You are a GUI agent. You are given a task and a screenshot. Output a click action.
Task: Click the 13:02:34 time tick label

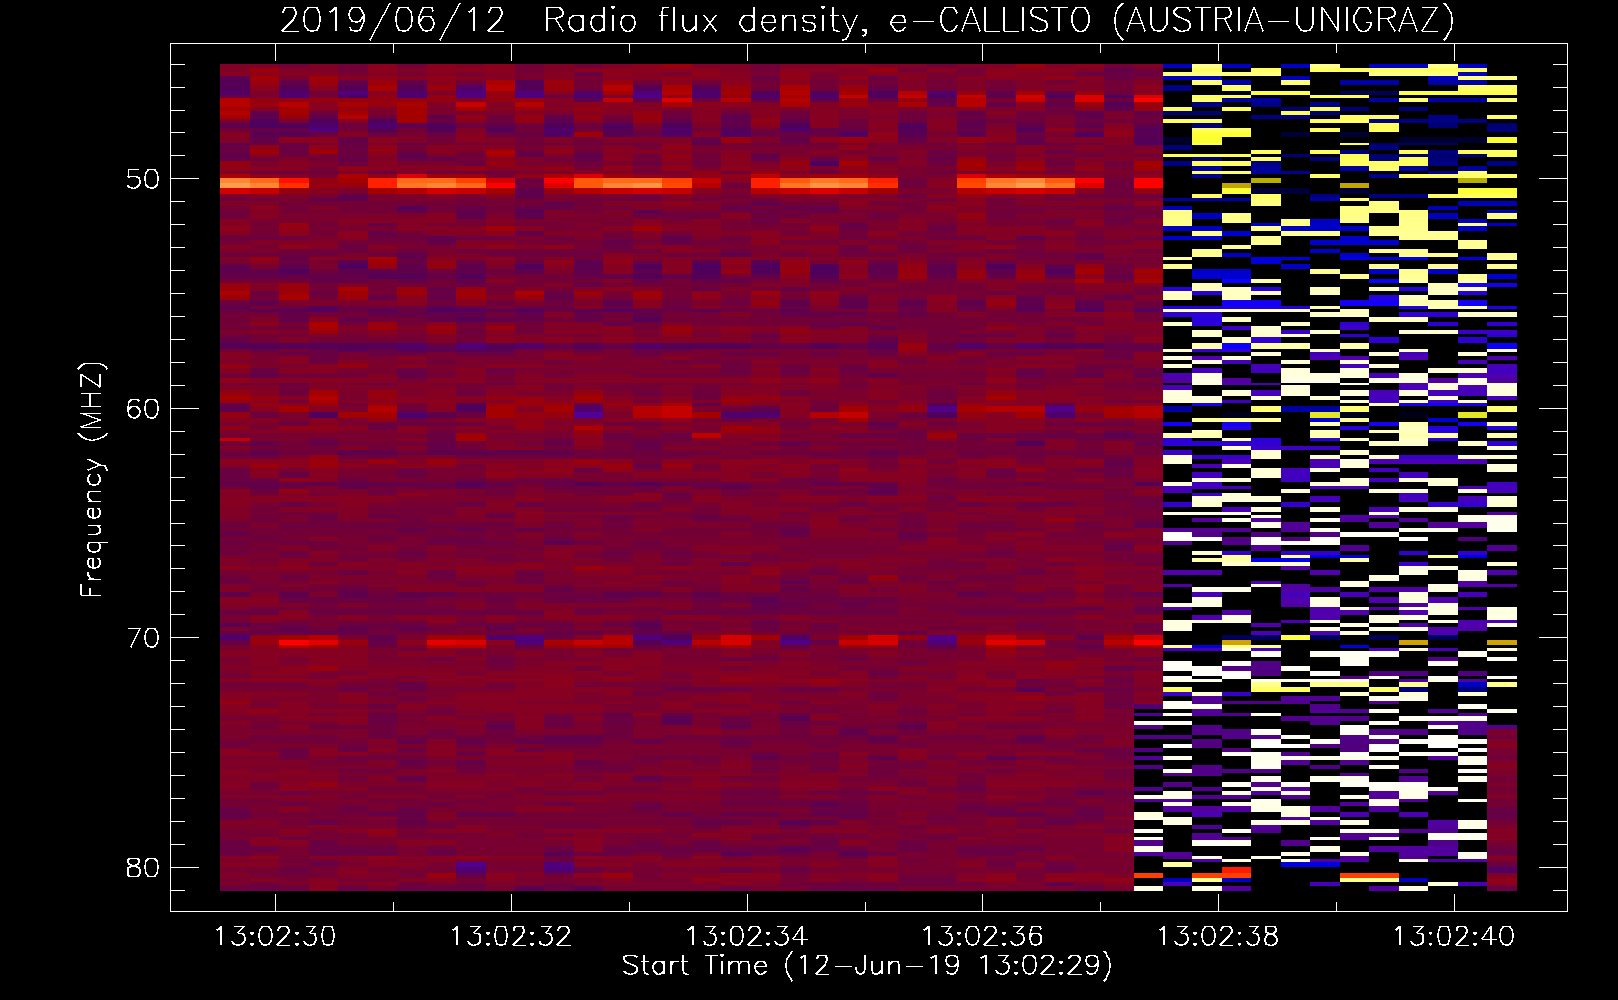746,936
